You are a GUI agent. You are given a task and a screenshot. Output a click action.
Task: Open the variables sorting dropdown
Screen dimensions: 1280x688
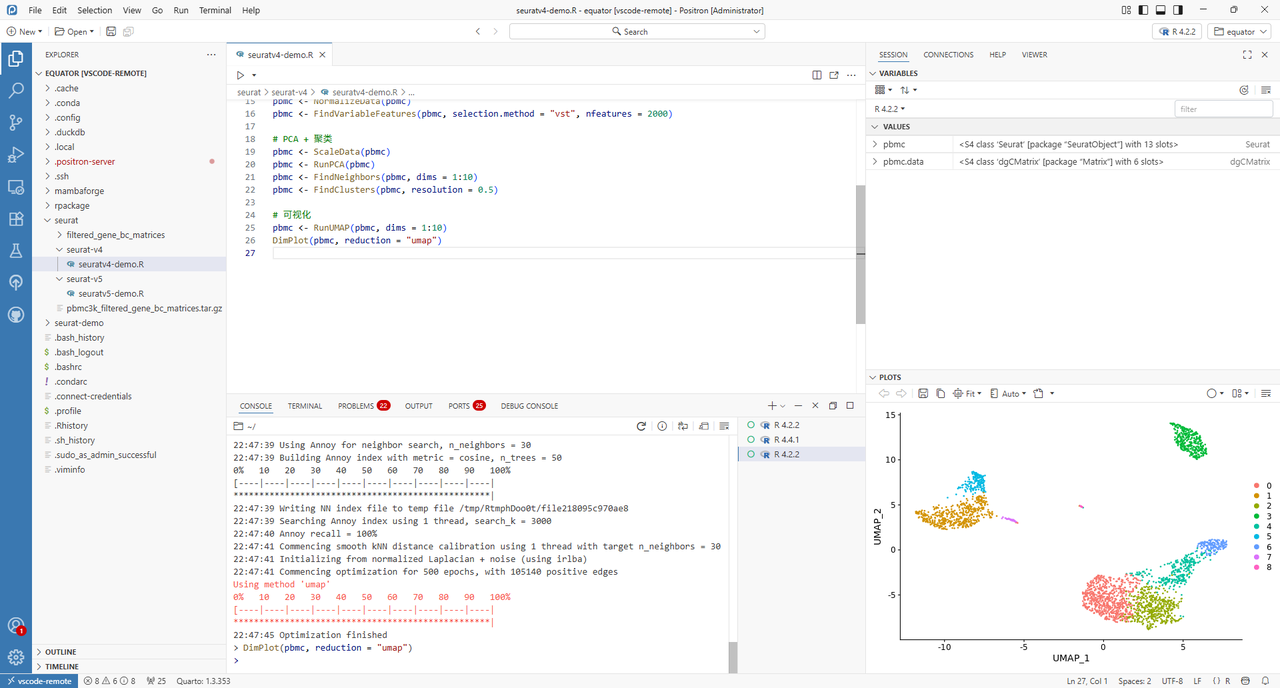click(908, 90)
